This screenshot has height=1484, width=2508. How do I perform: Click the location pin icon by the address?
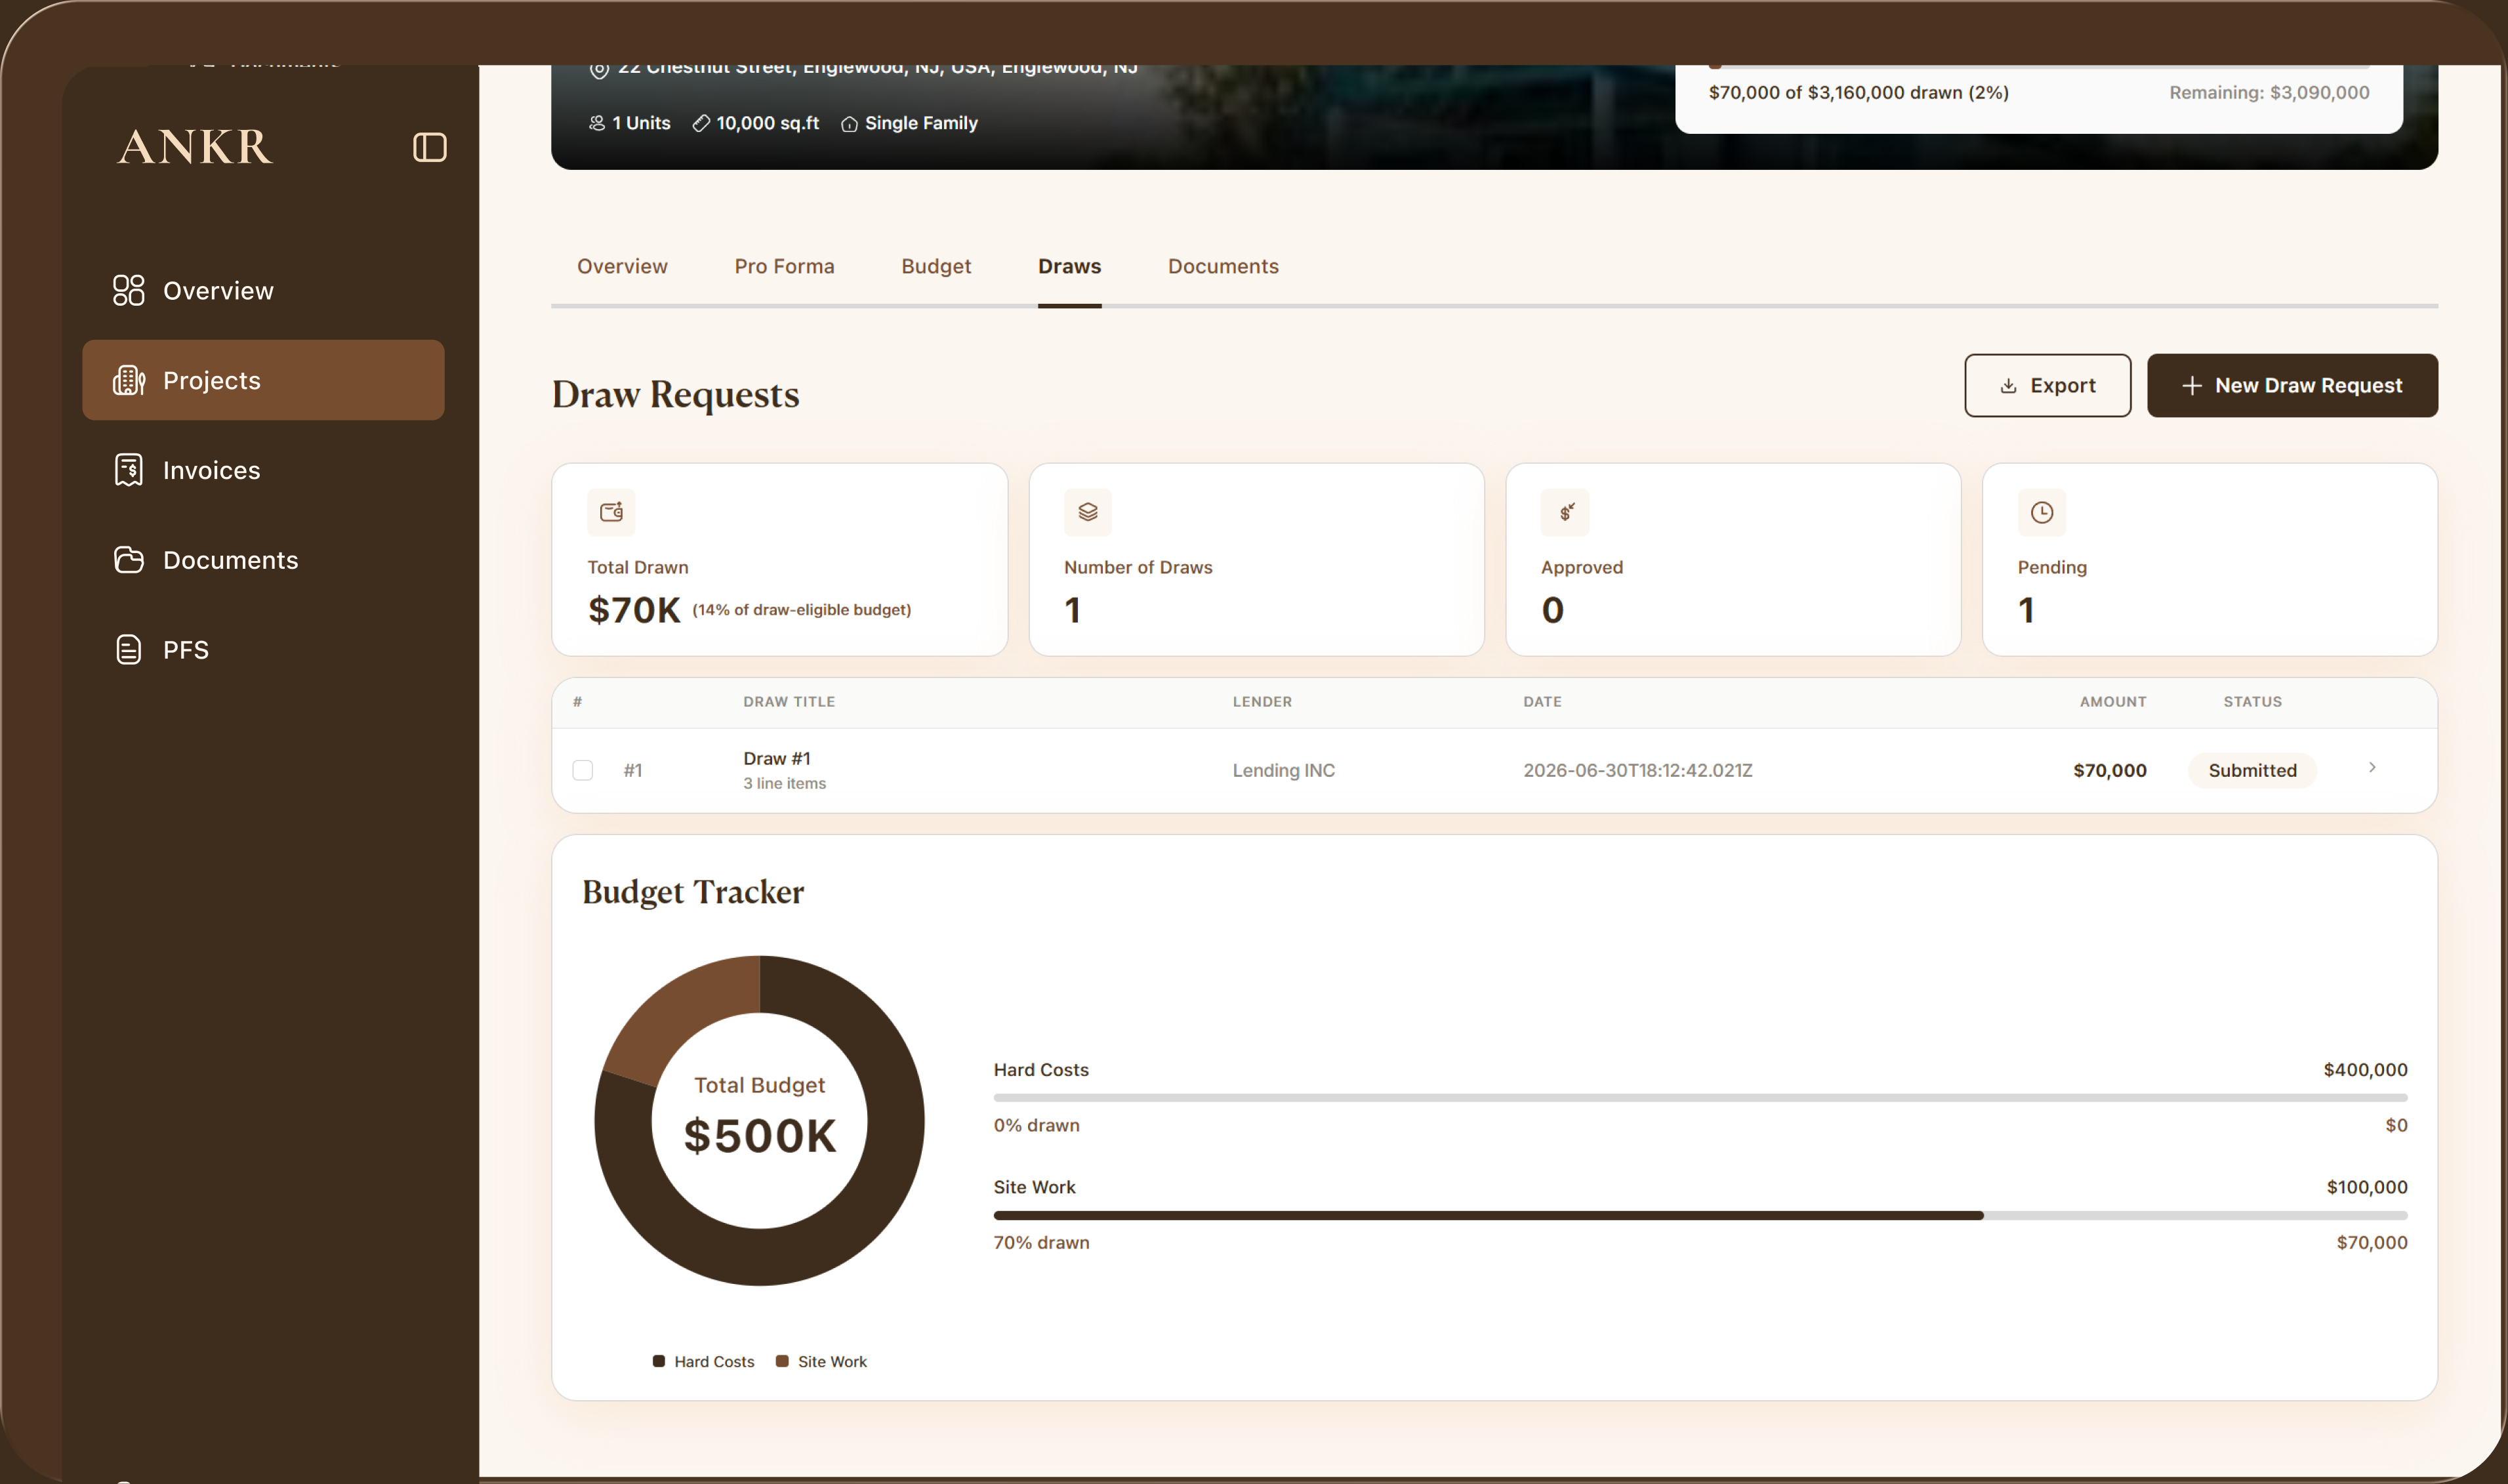(x=599, y=69)
